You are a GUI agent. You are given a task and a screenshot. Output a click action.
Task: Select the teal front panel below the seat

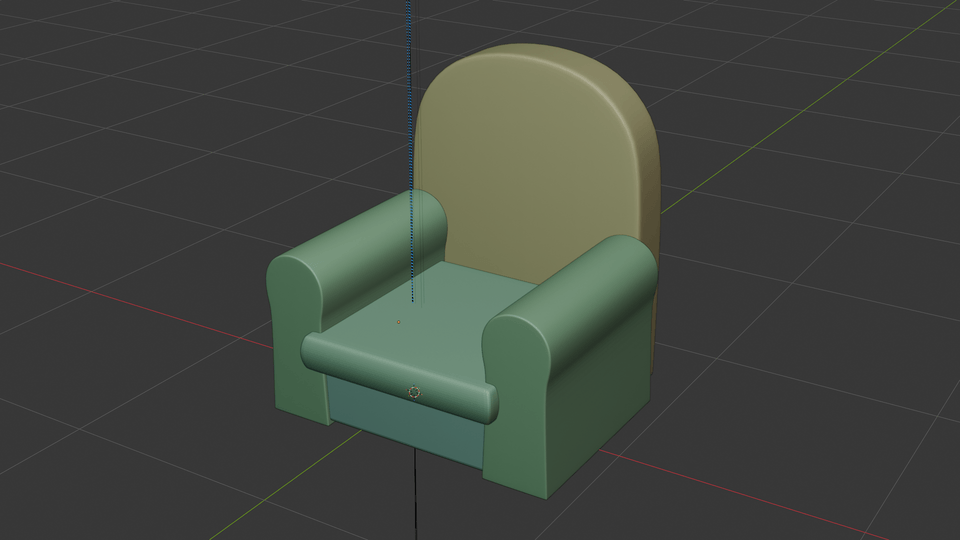point(407,422)
